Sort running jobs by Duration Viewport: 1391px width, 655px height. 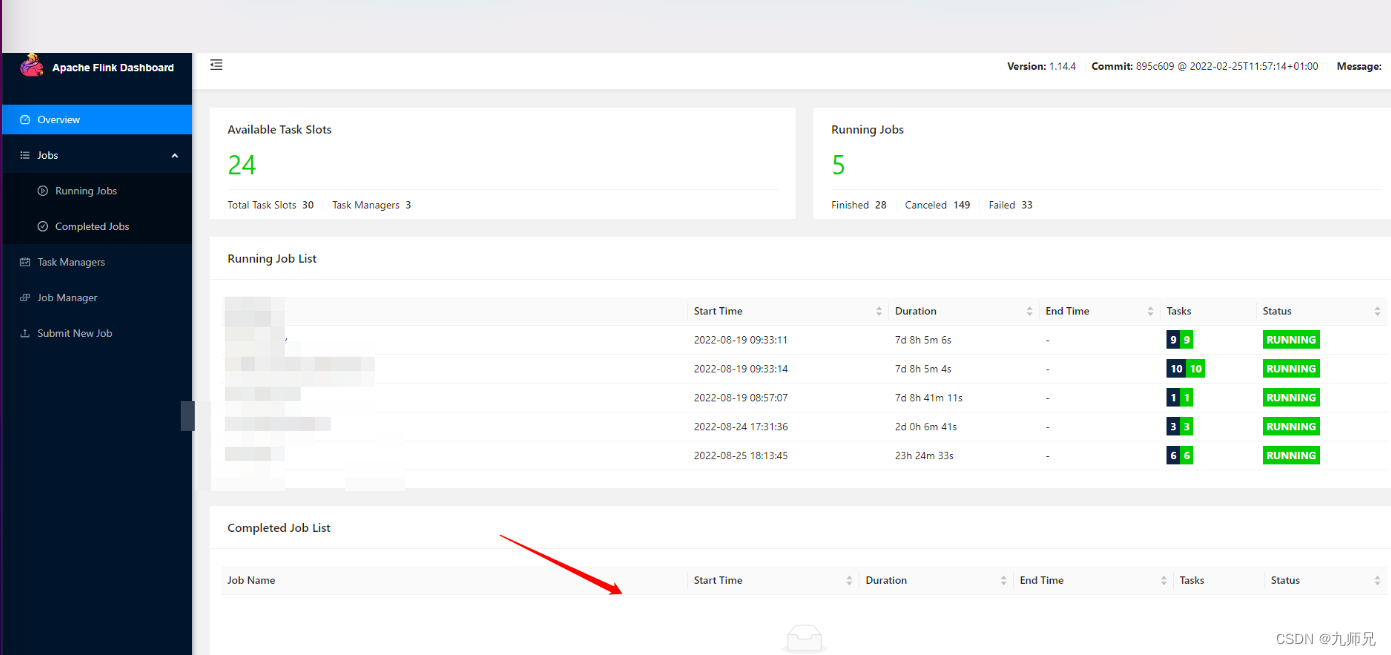[x=1029, y=311]
